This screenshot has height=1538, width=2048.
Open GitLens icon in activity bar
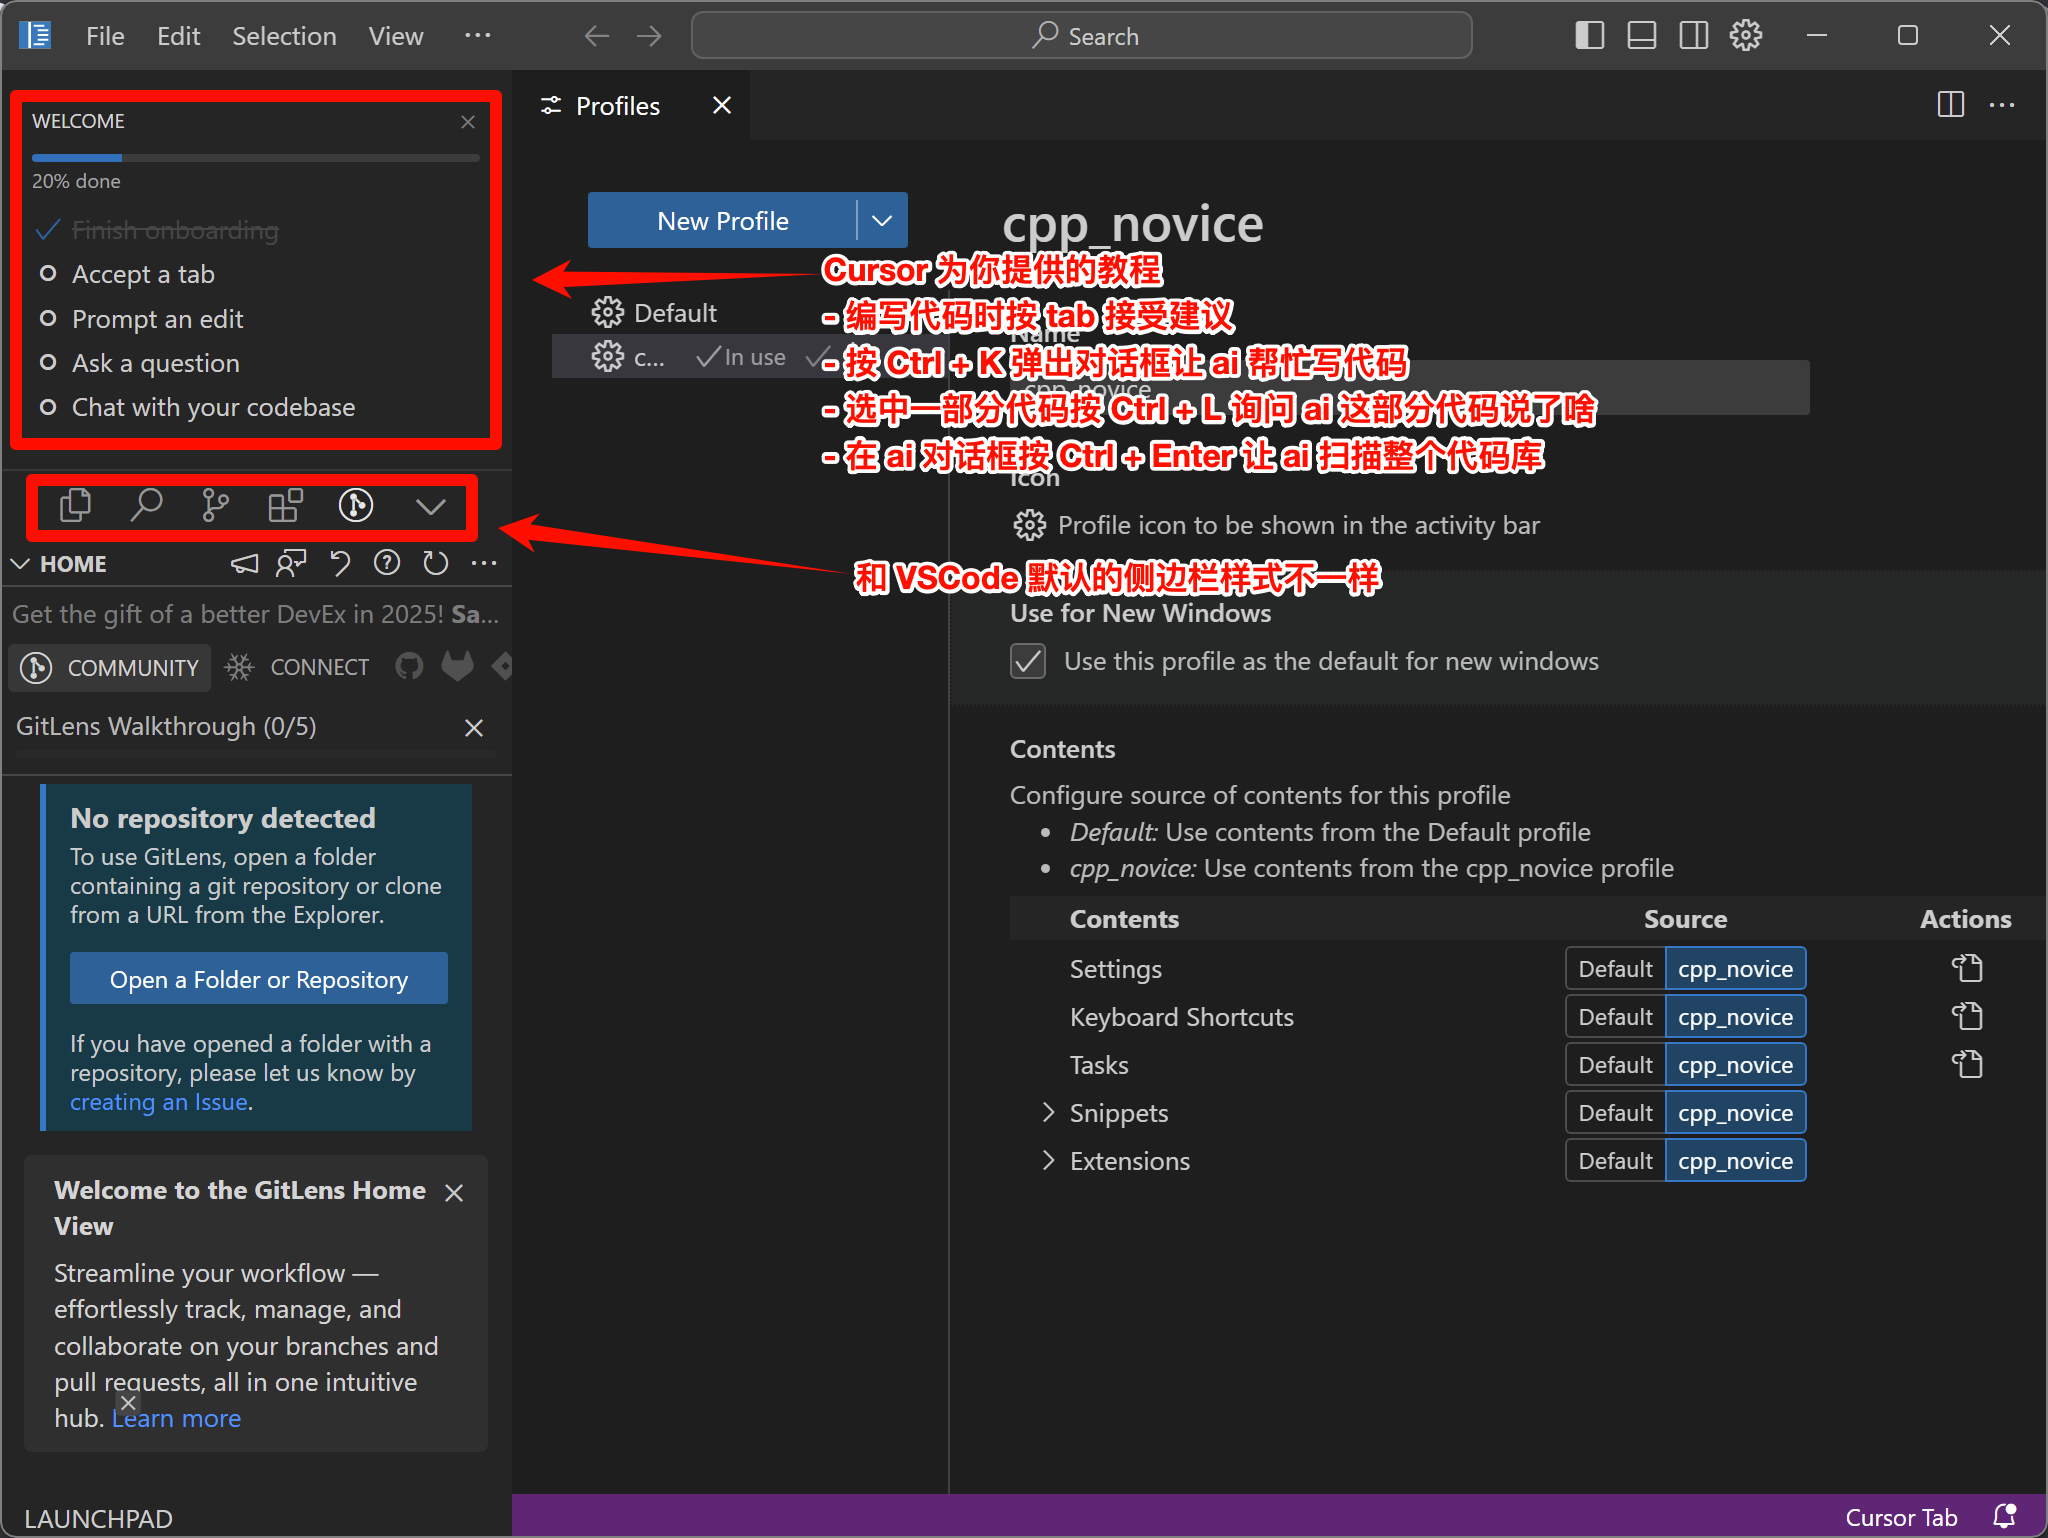tap(356, 506)
